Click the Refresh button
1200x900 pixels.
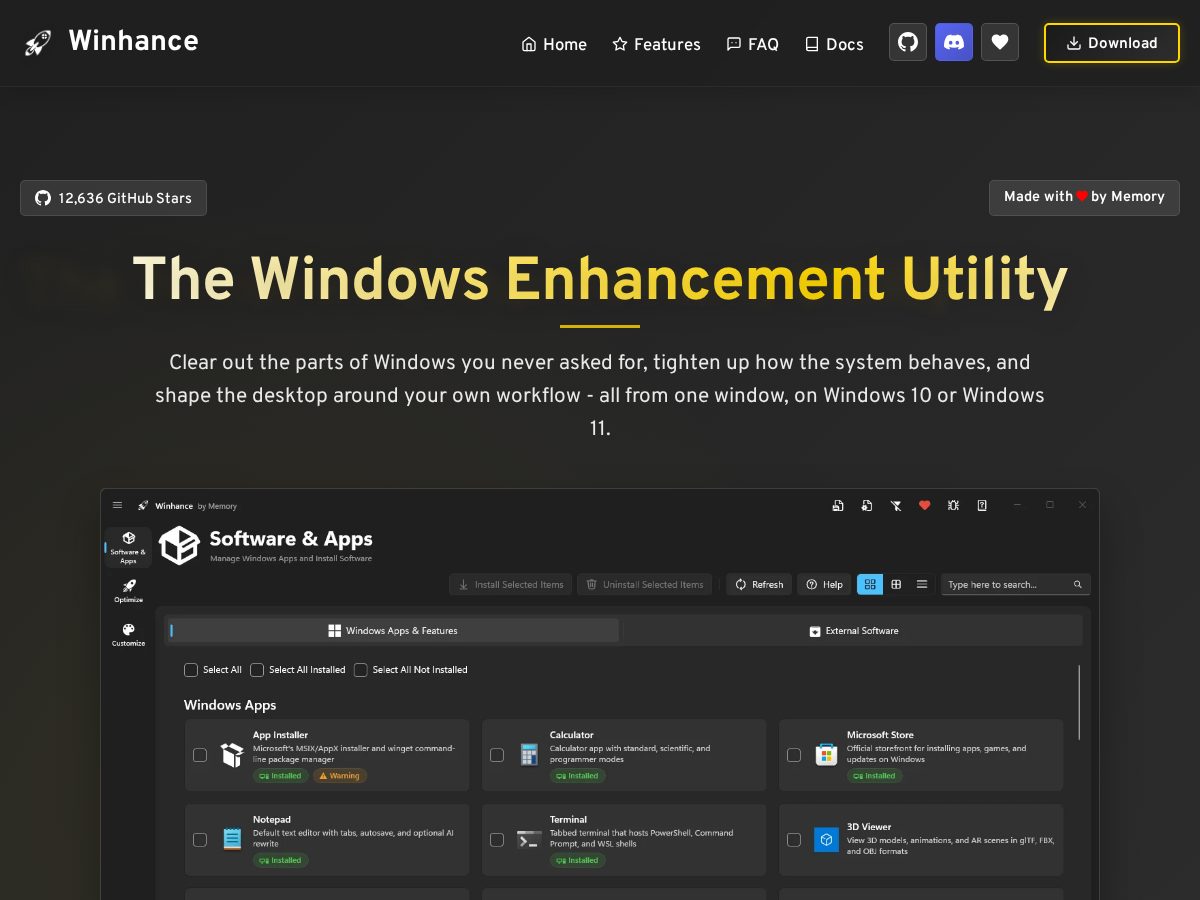click(x=759, y=584)
